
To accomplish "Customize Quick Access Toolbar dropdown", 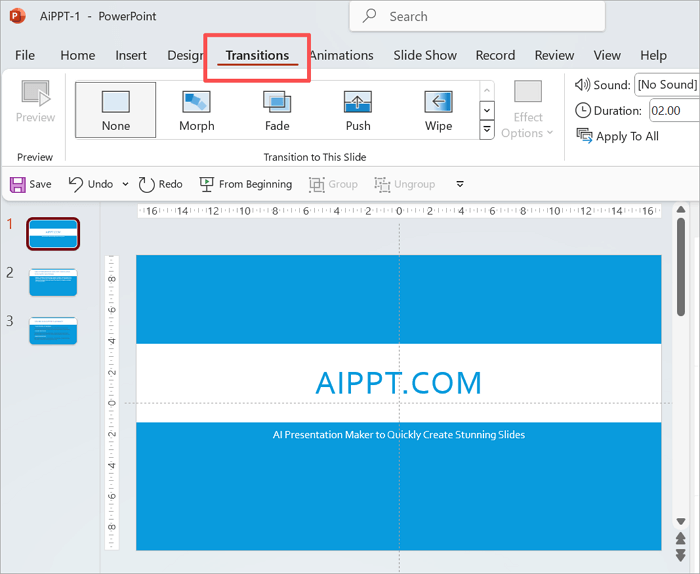I will click(x=460, y=184).
